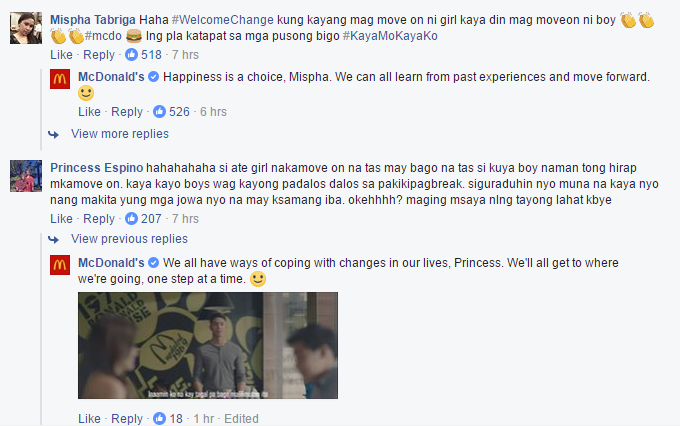Like Princess Espino's comment
The width and height of the screenshot is (680, 426).
(61, 219)
